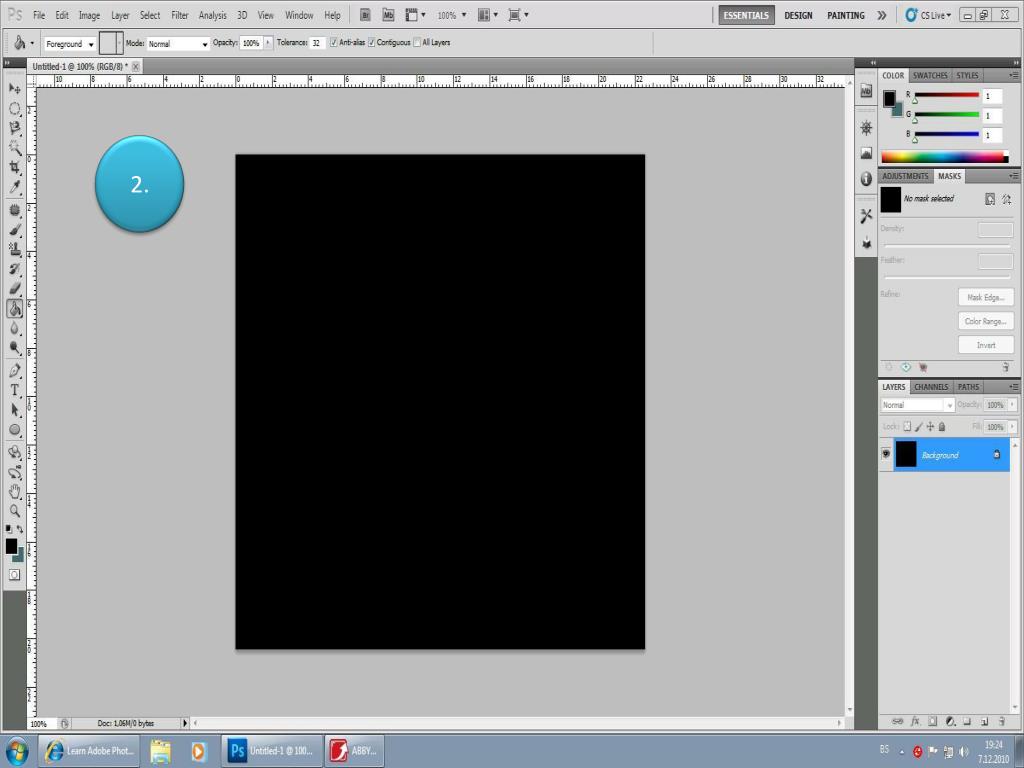
Task: Click the Tolerance input field
Action: (317, 42)
